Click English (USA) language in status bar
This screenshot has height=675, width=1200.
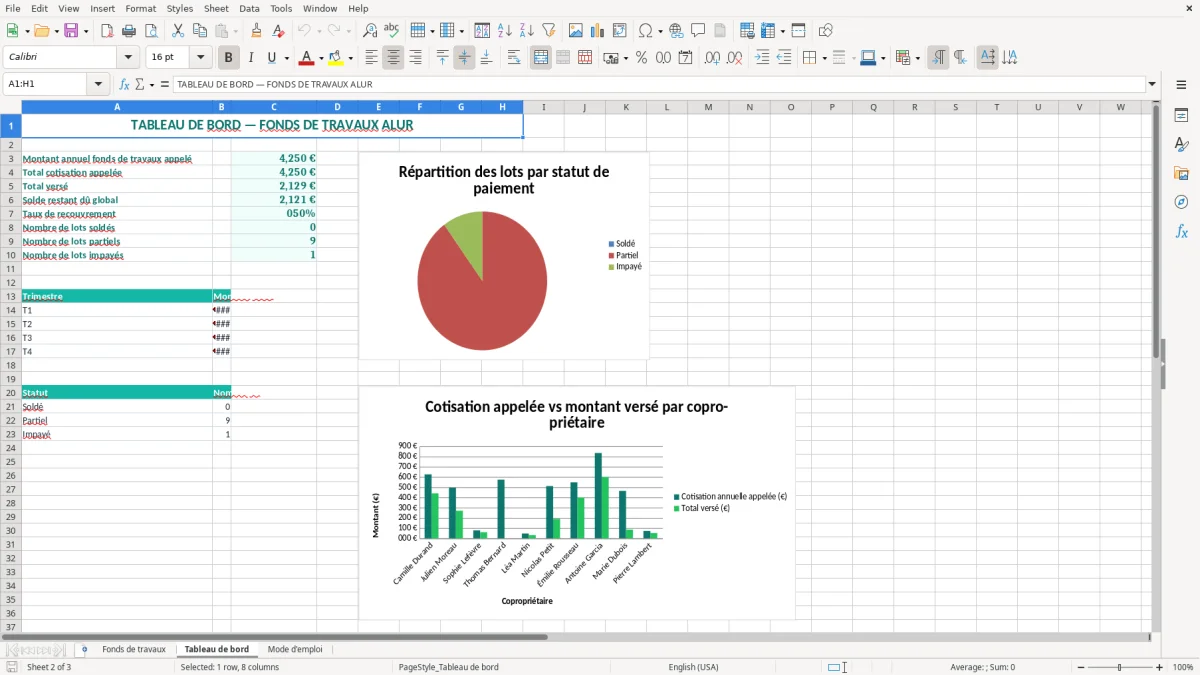[693, 667]
